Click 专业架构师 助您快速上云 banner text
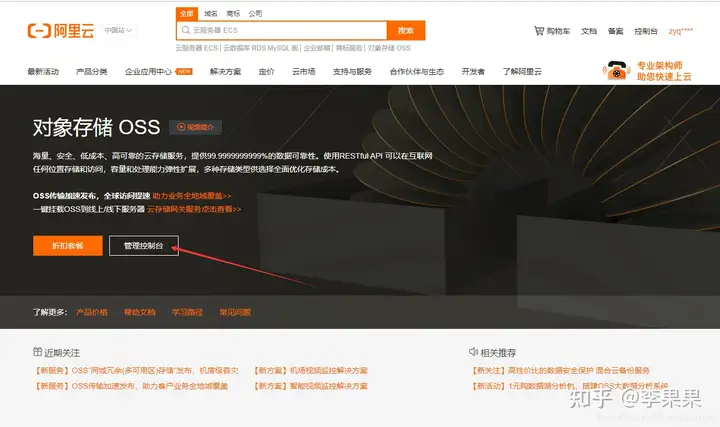Screen dimensions: 720x427 664,71
